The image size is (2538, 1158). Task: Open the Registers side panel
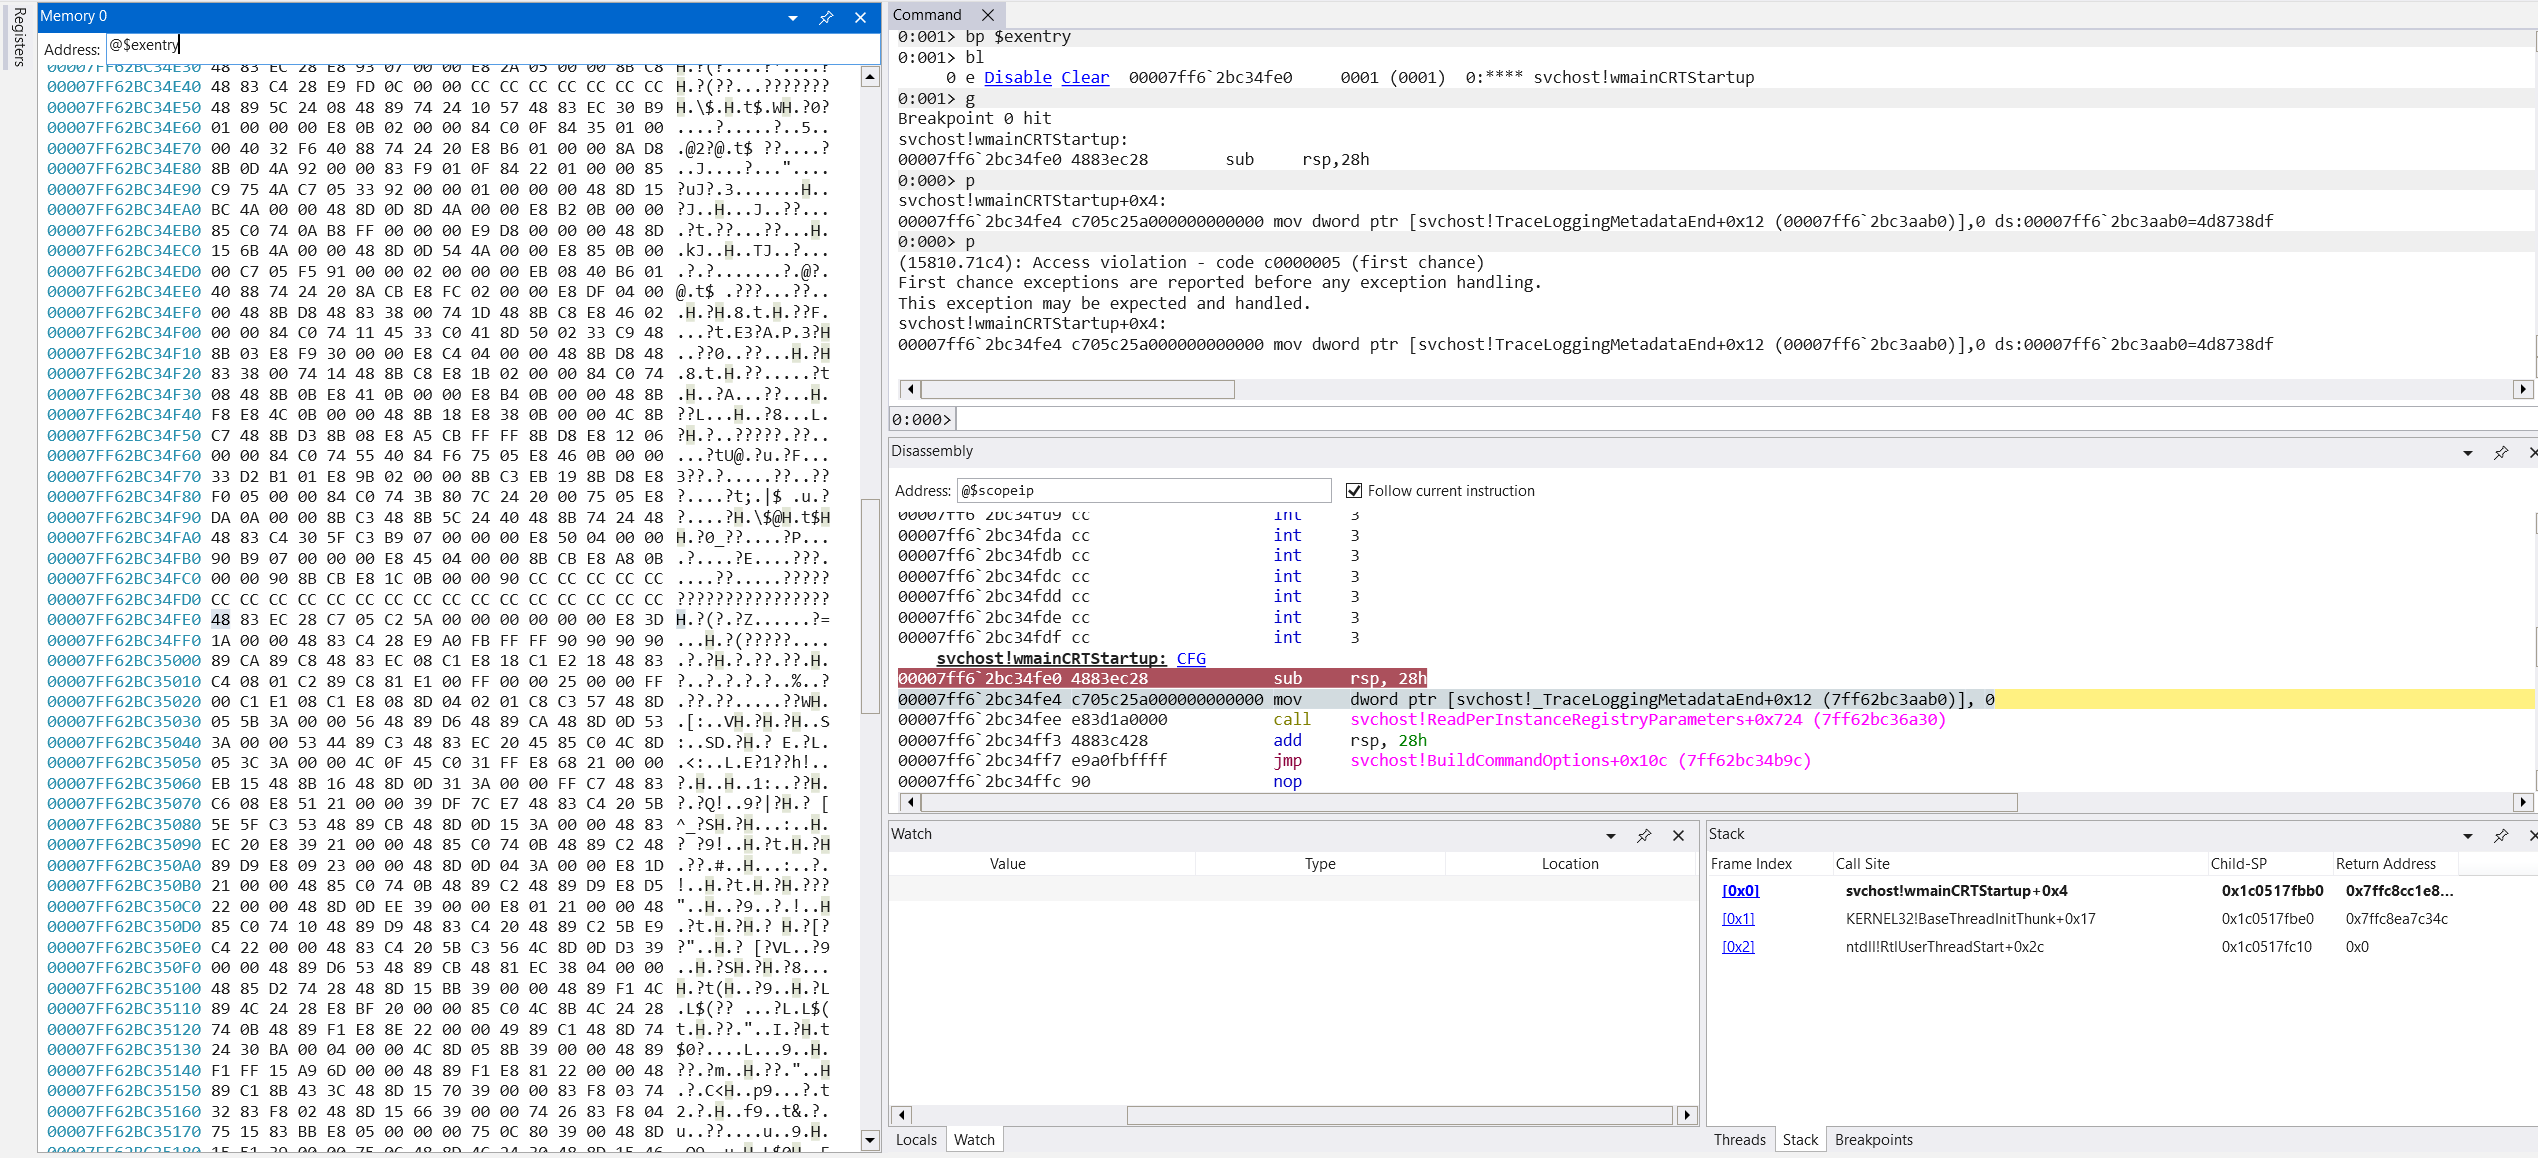pyautogui.click(x=18, y=37)
